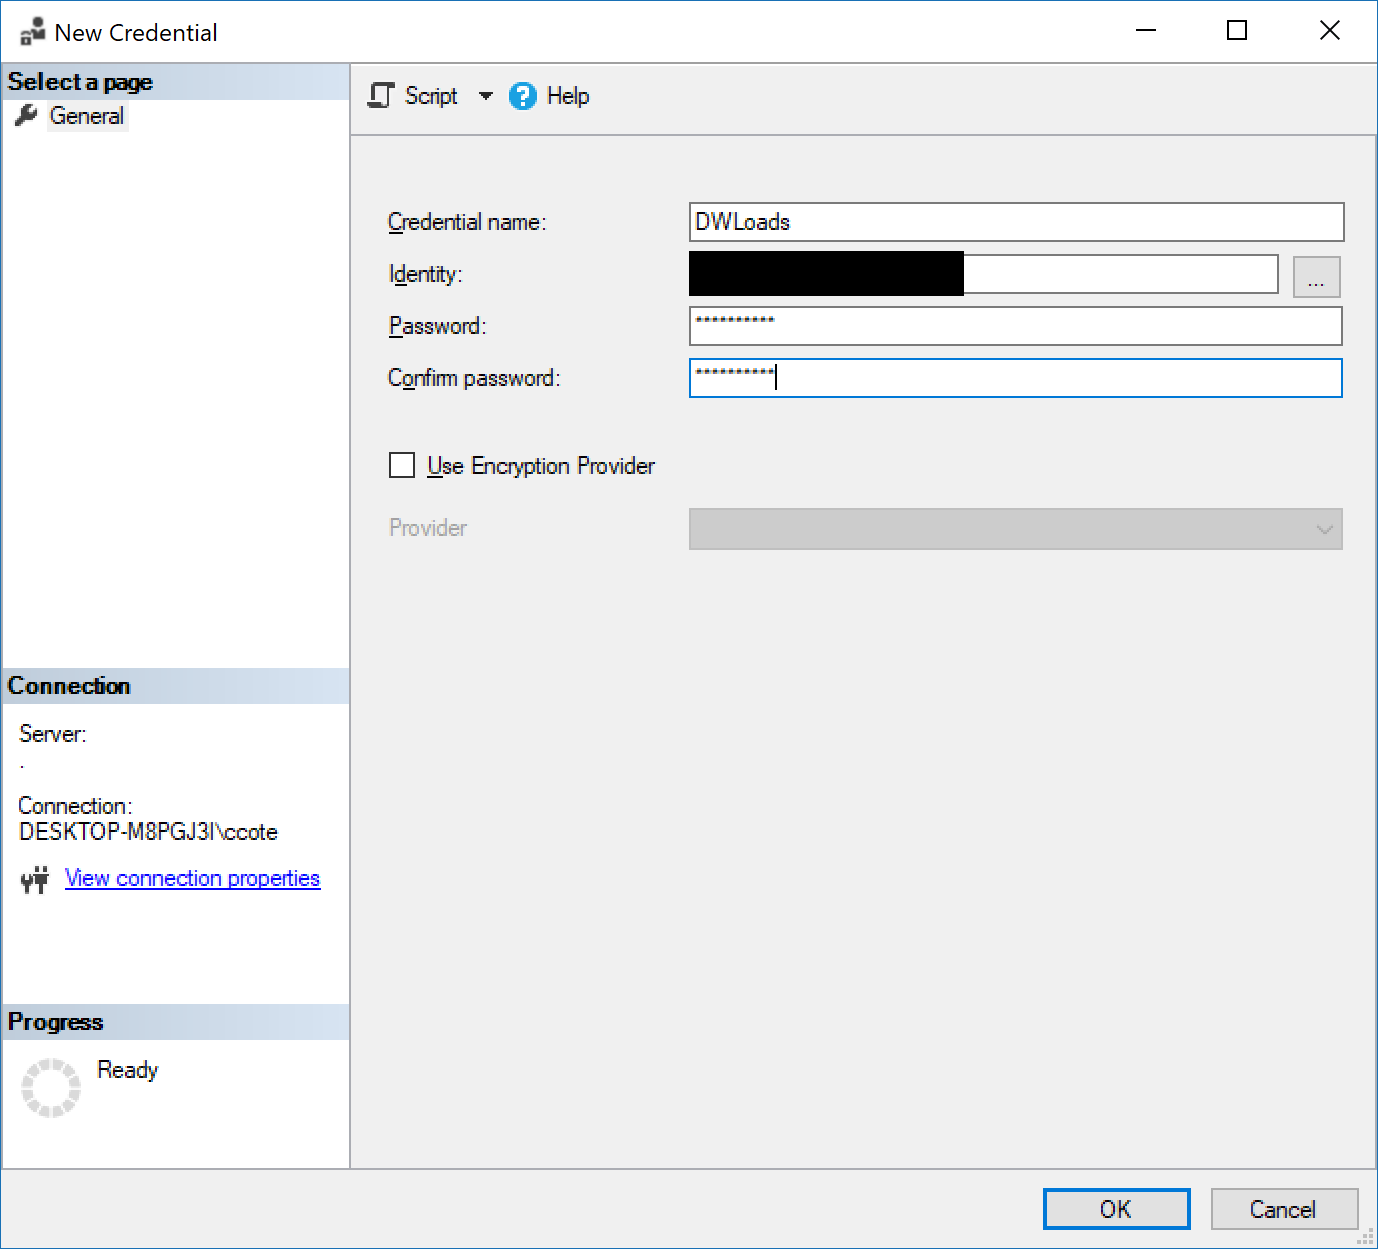This screenshot has width=1378, height=1249.
Task: Click the Help label in toolbar
Action: [568, 96]
